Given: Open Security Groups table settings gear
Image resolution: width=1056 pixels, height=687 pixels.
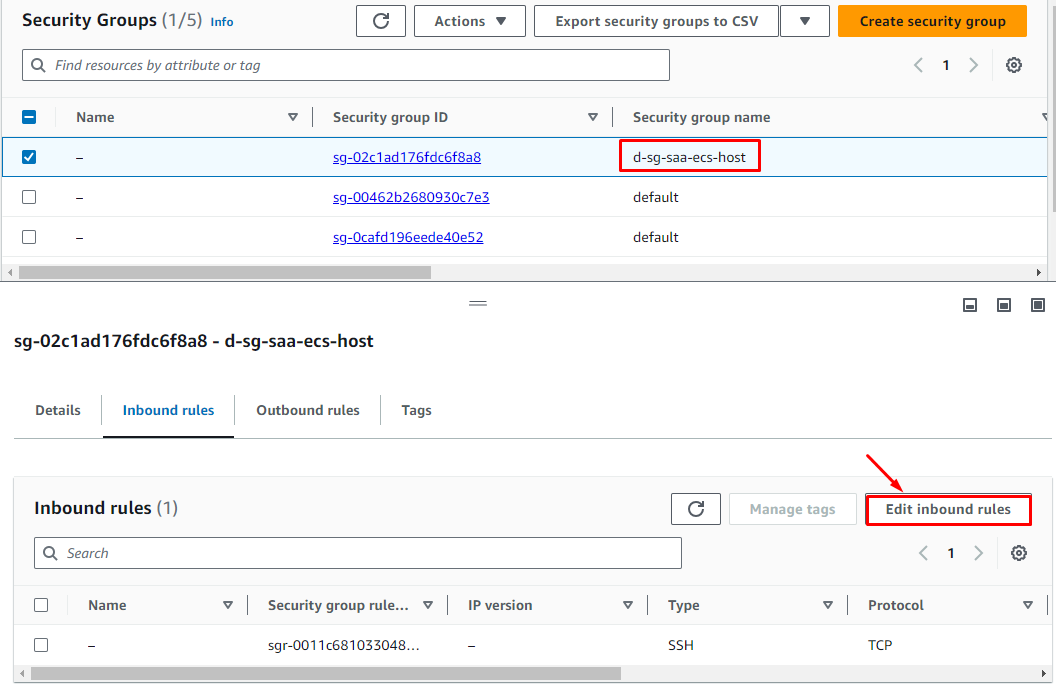Looking at the screenshot, I should point(1013,65).
